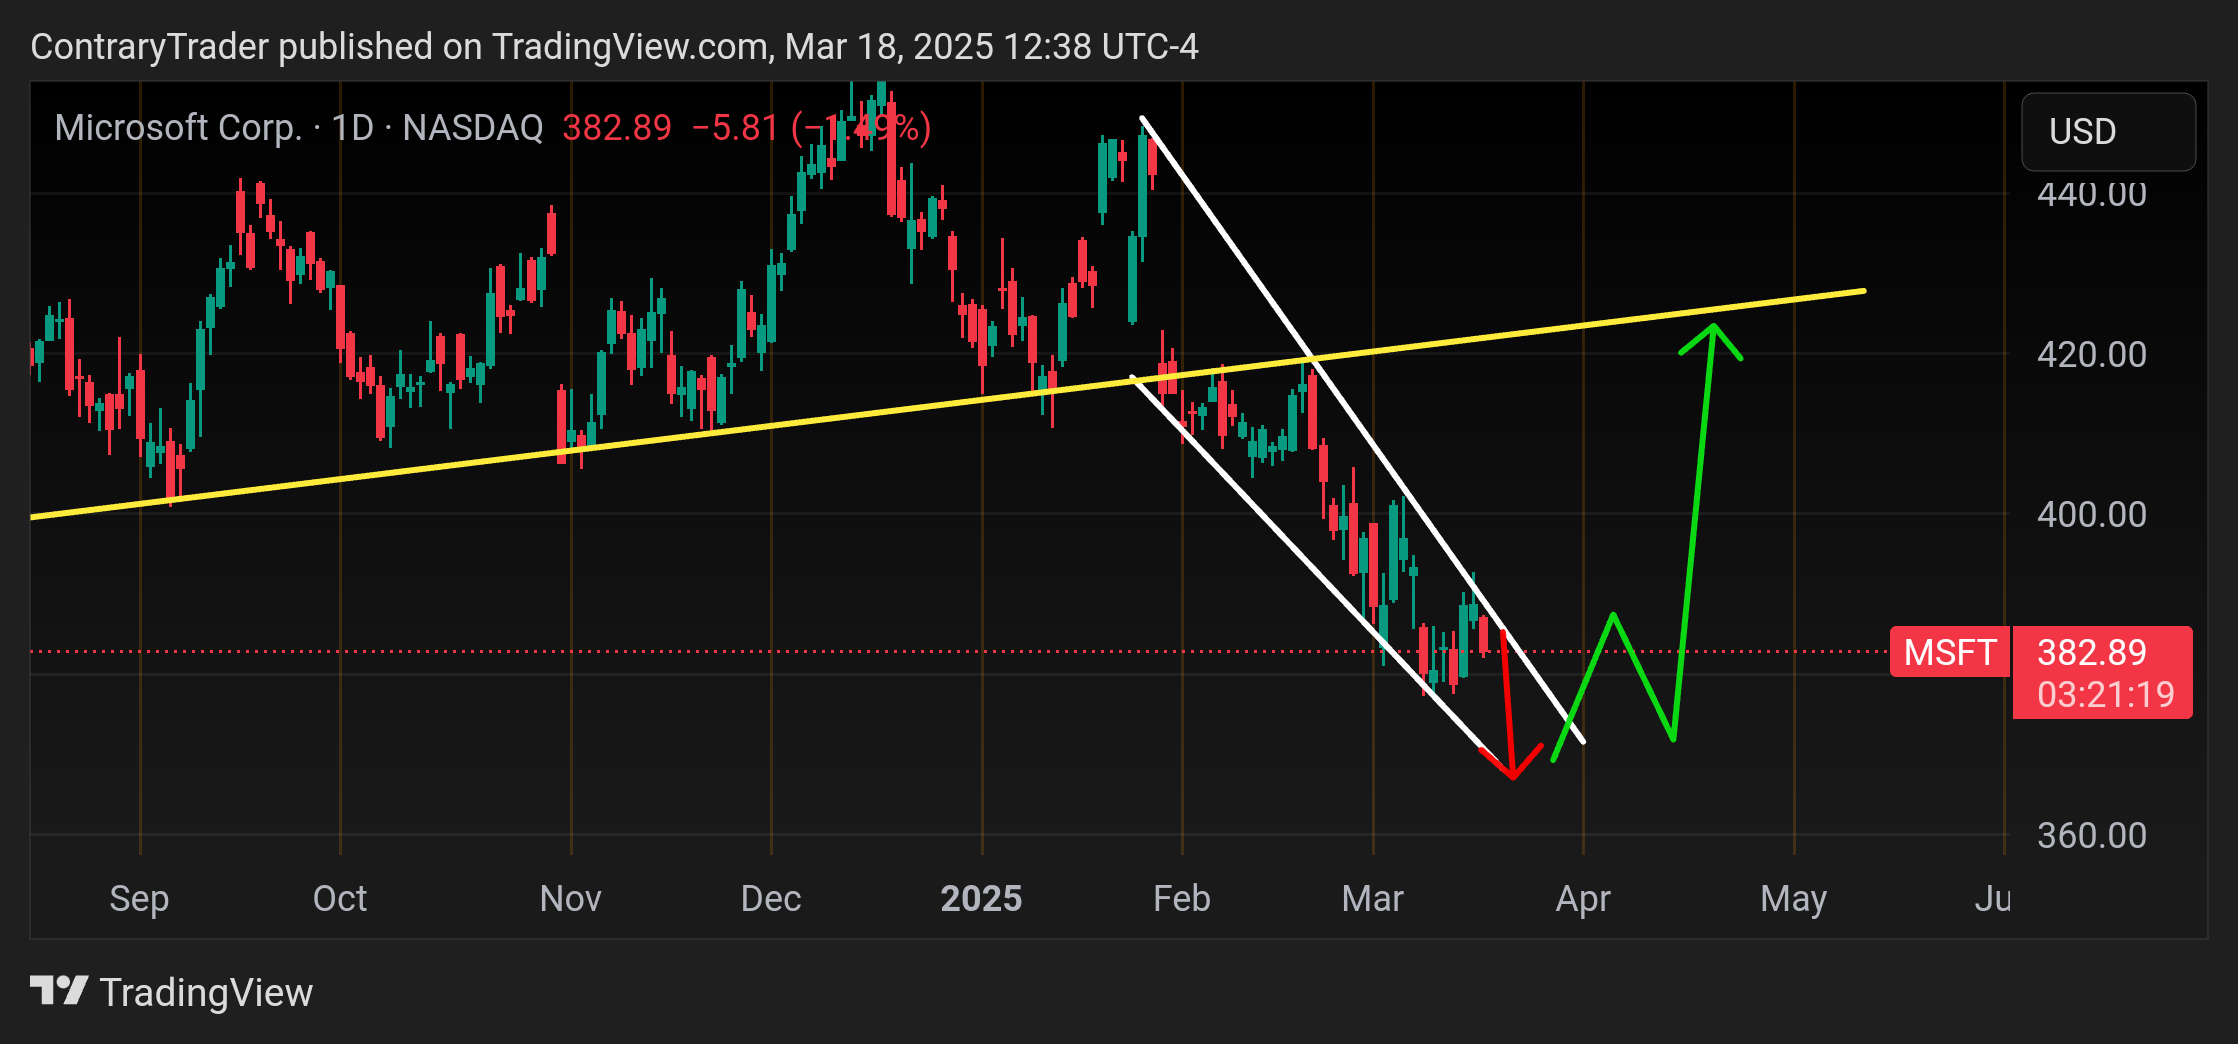Click the 03:21:19 countdown timer
This screenshot has height=1044, width=2238.
click(x=2106, y=694)
